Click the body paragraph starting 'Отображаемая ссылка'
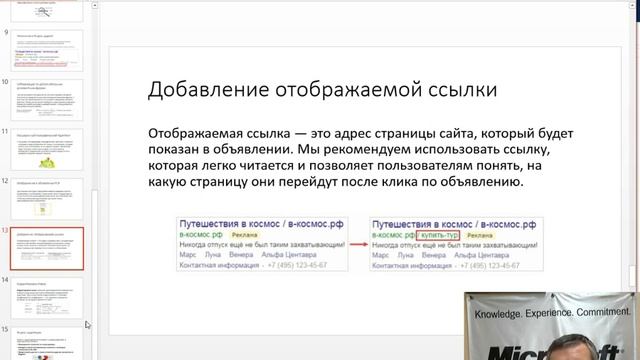The width and height of the screenshot is (640, 360). pyautogui.click(x=361, y=157)
